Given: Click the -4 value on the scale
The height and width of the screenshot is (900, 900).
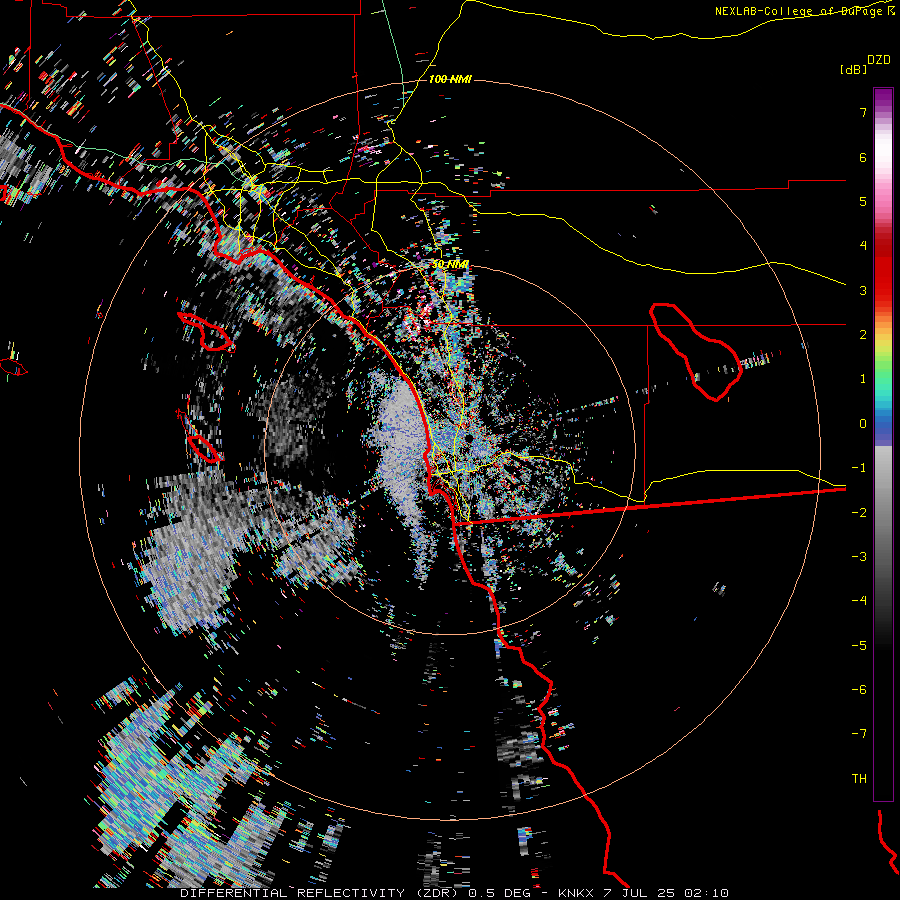Looking at the screenshot, I should tap(859, 601).
